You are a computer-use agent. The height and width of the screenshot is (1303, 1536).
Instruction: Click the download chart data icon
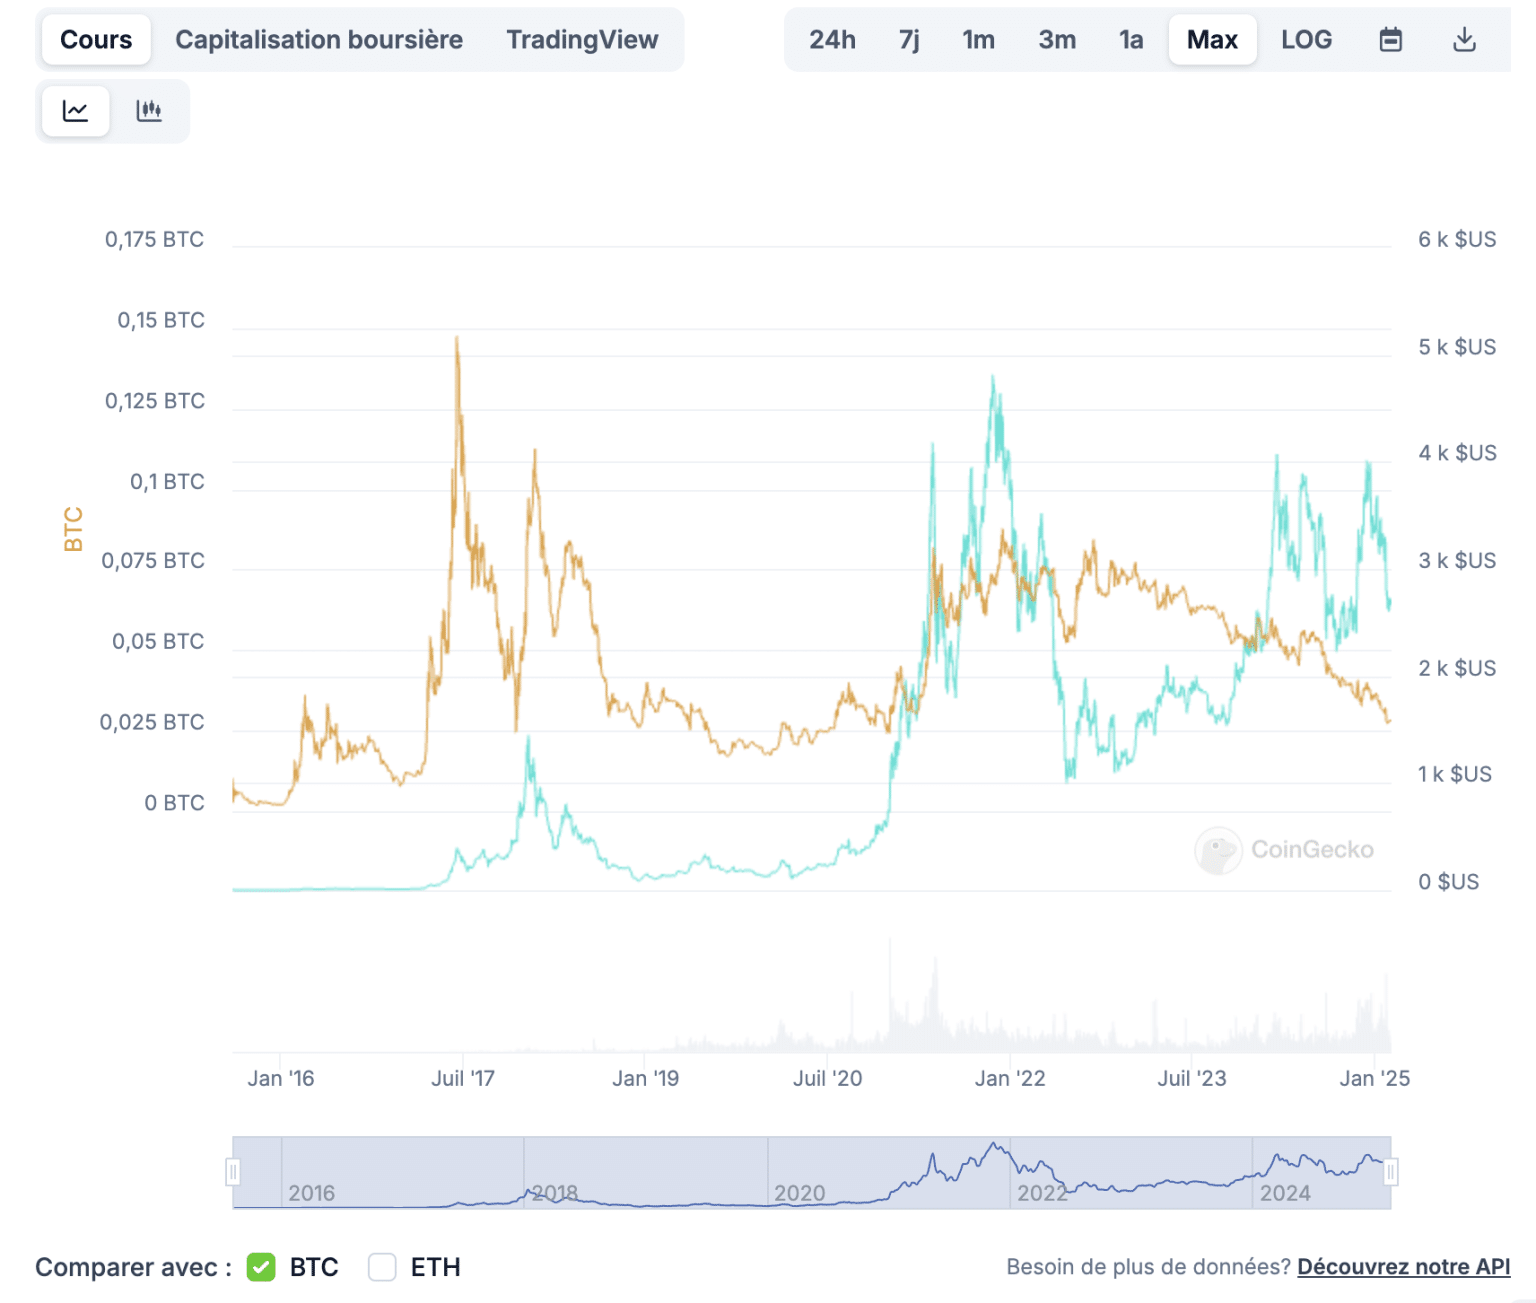[1464, 39]
